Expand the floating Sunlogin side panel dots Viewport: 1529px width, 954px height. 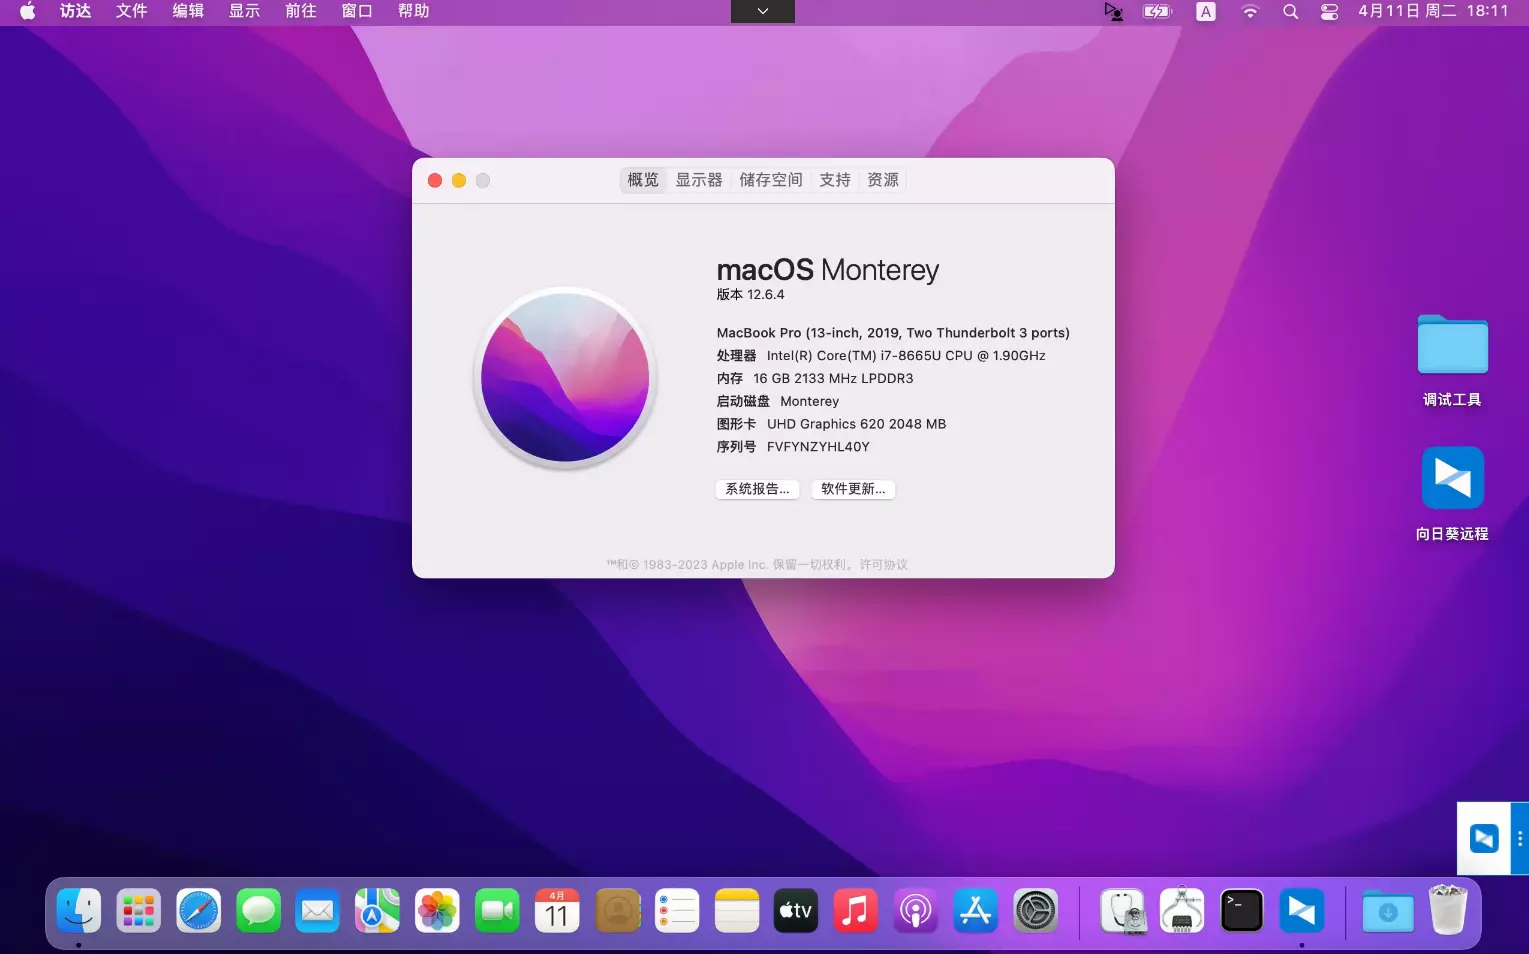click(x=1520, y=839)
